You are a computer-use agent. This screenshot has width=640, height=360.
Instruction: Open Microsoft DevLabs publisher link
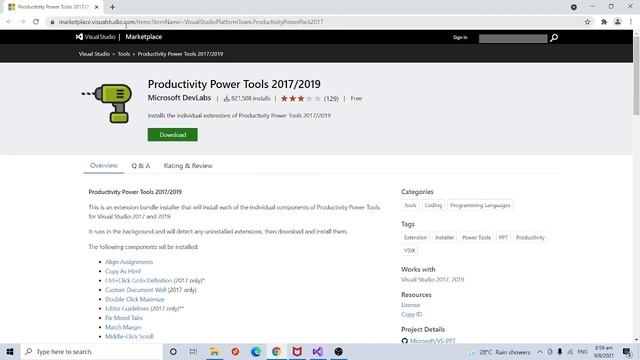pos(179,98)
